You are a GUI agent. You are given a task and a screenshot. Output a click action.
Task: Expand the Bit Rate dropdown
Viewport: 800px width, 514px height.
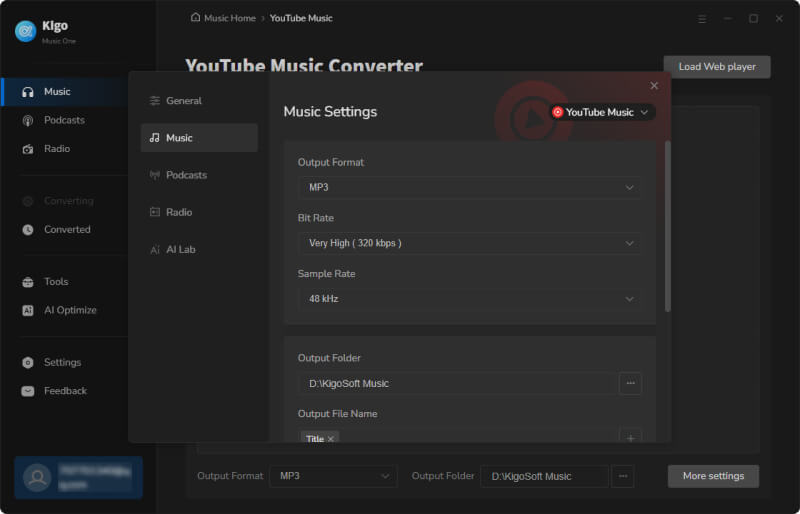pos(469,243)
